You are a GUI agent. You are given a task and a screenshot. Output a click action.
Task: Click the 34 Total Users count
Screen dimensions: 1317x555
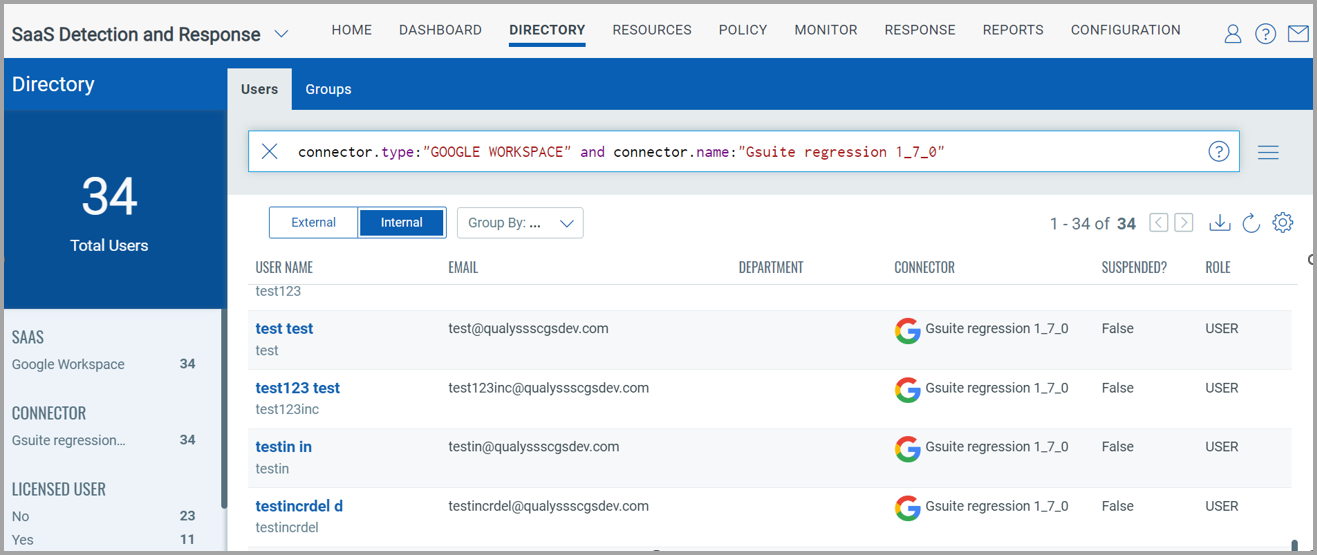coord(109,196)
